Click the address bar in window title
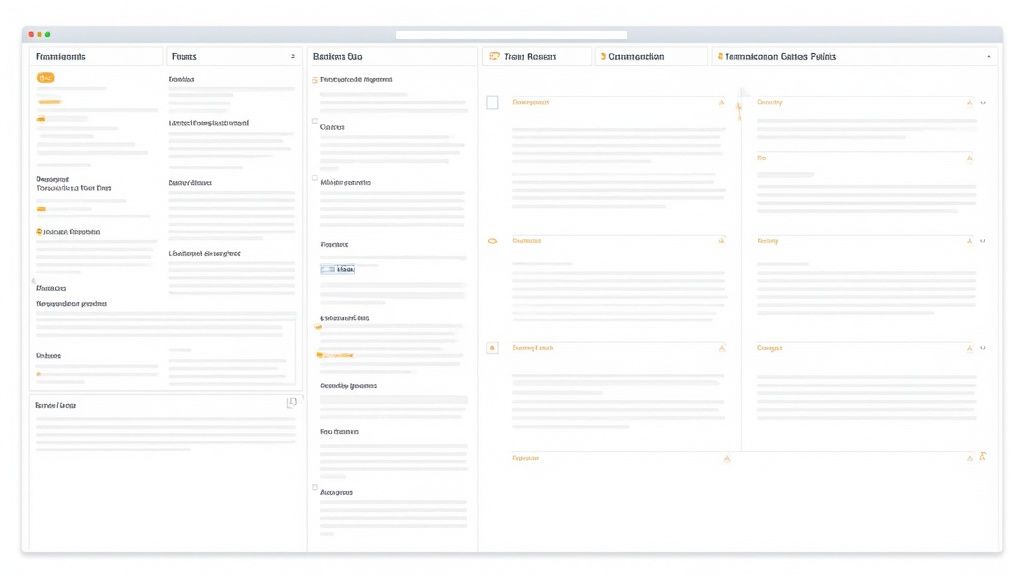The width and height of the screenshot is (1024, 576). point(511,34)
